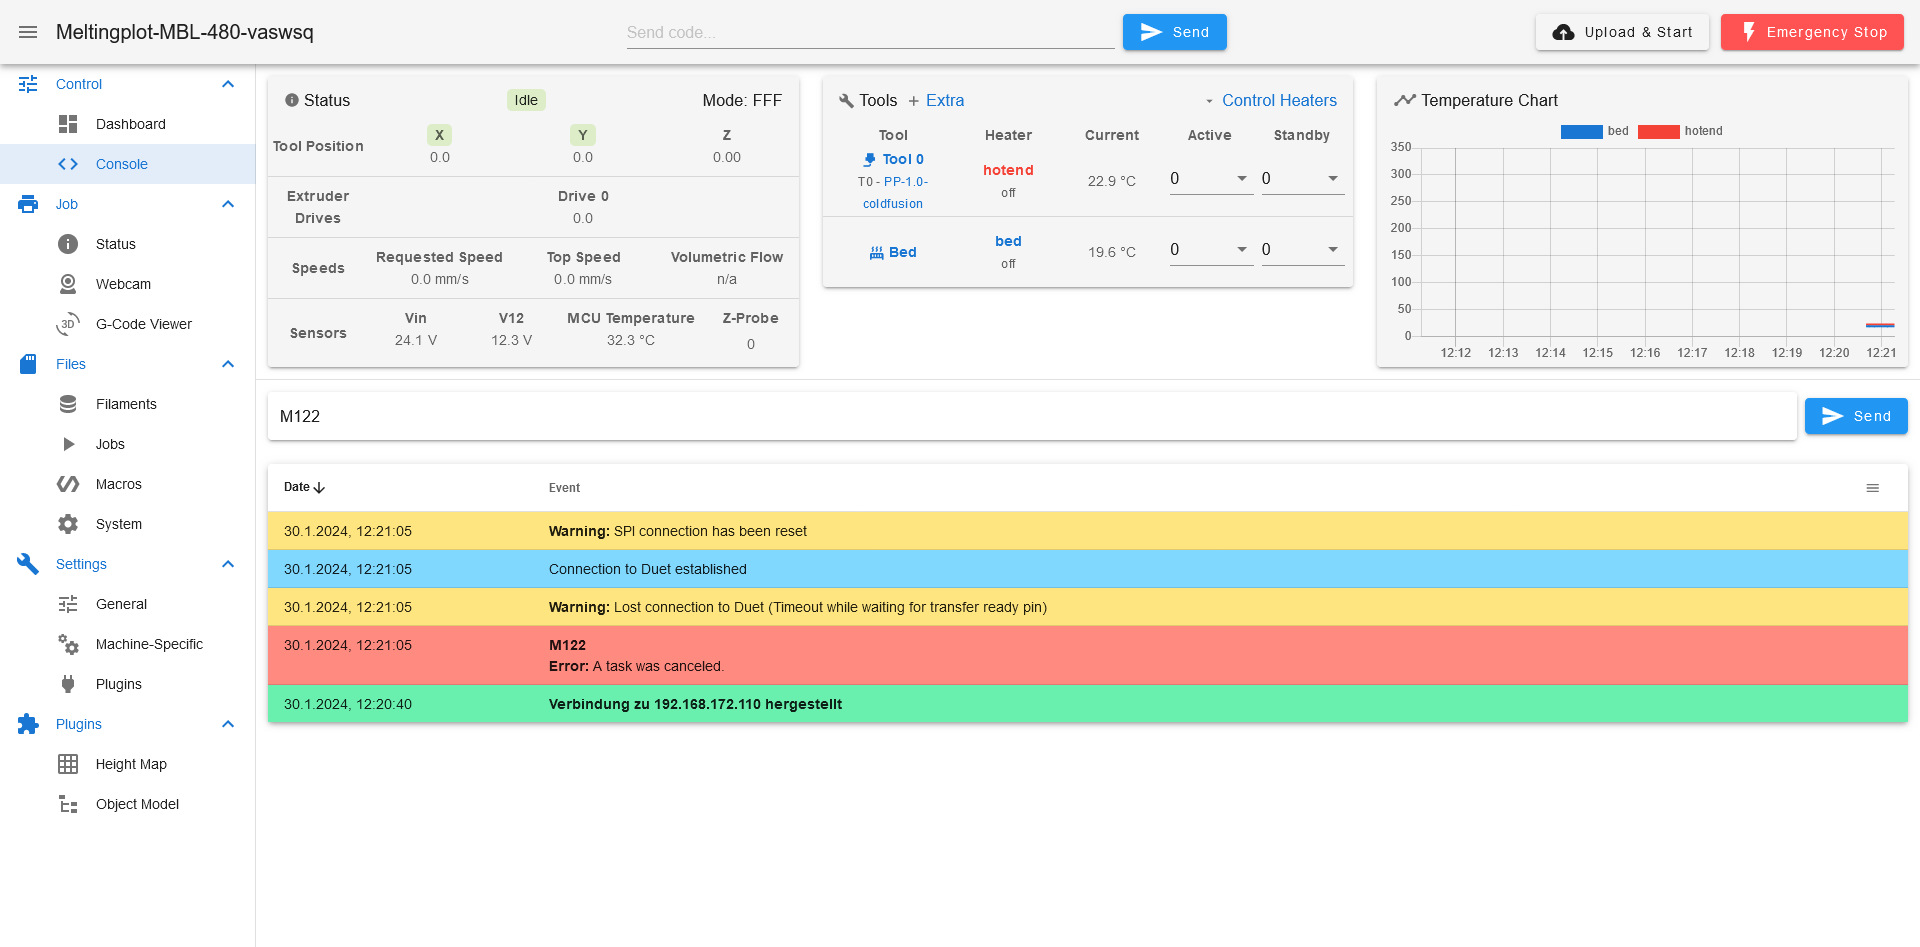Toggle the Y axis homed indicator
The width and height of the screenshot is (1920, 947).
(x=583, y=135)
